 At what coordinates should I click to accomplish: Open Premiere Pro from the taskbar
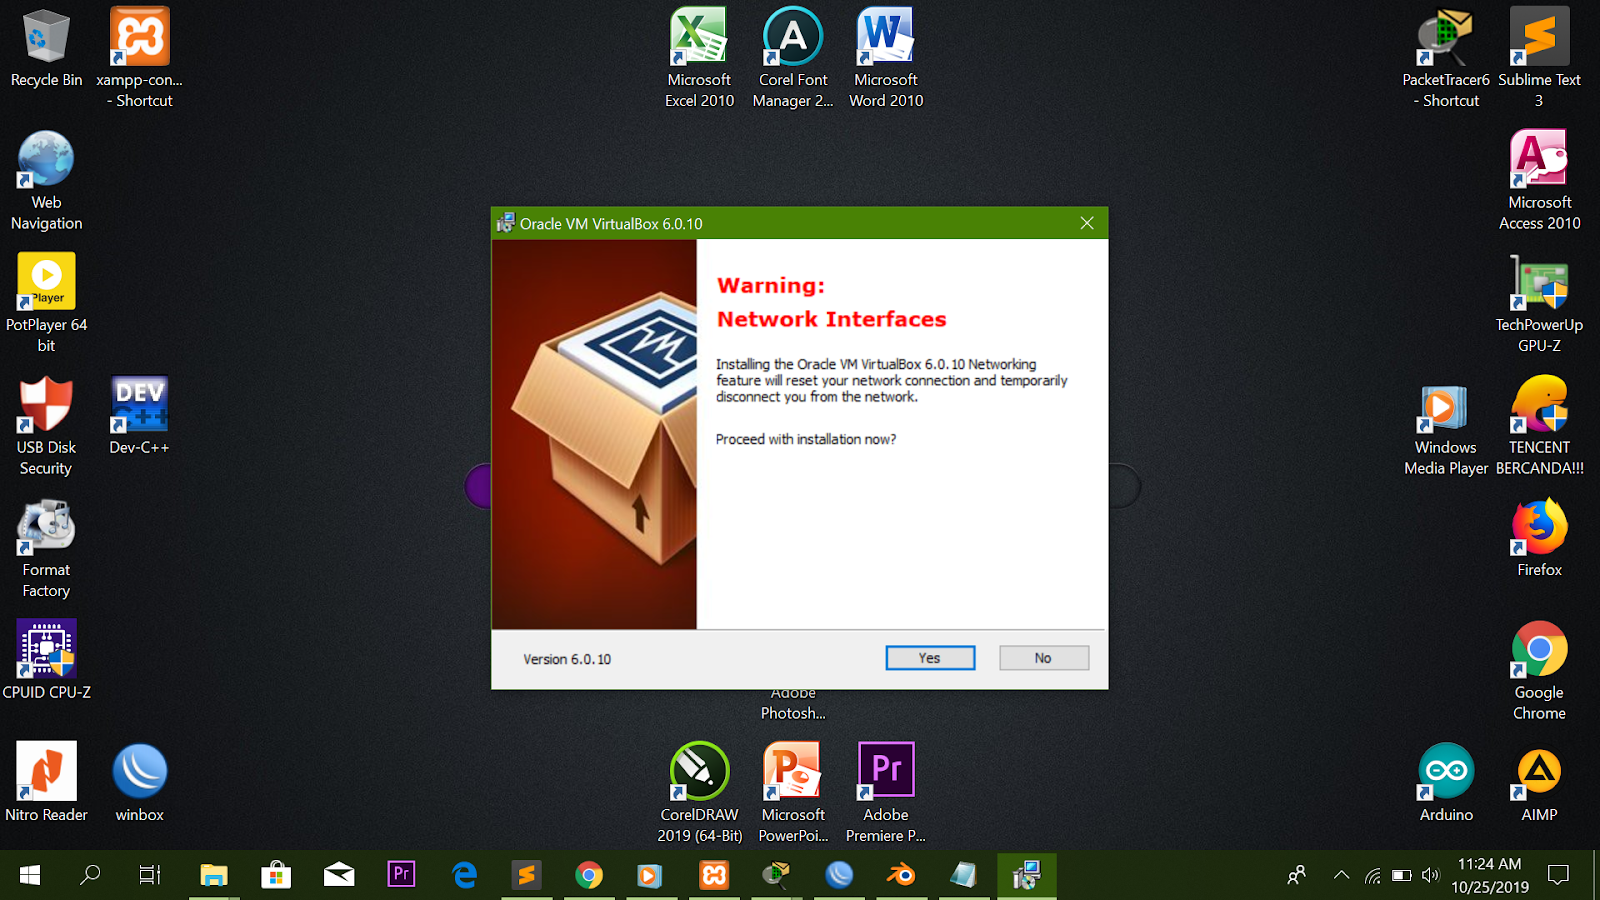[x=401, y=876]
